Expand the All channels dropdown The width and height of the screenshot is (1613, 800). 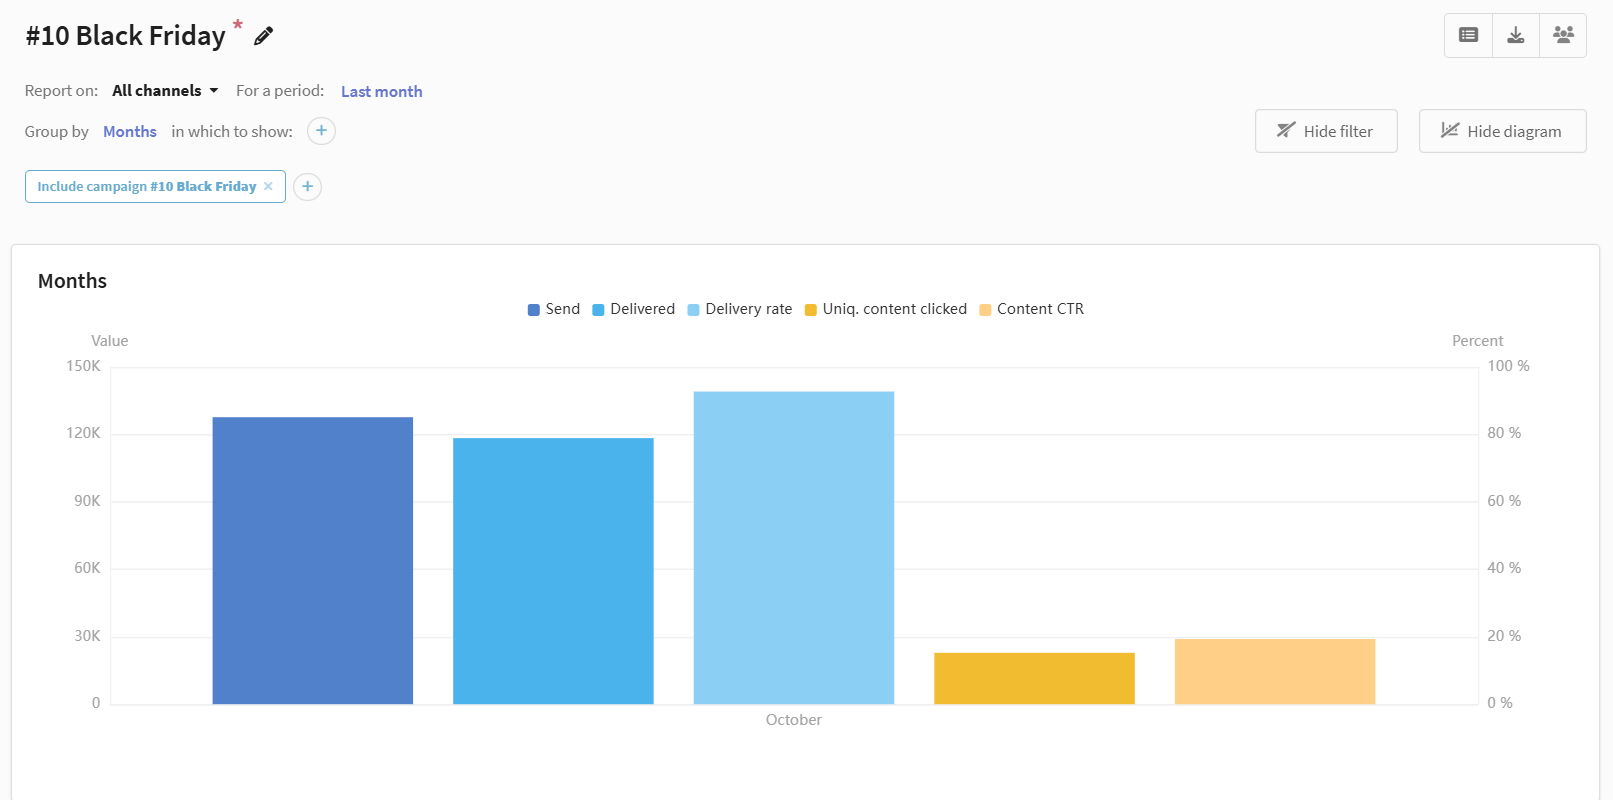click(x=165, y=91)
